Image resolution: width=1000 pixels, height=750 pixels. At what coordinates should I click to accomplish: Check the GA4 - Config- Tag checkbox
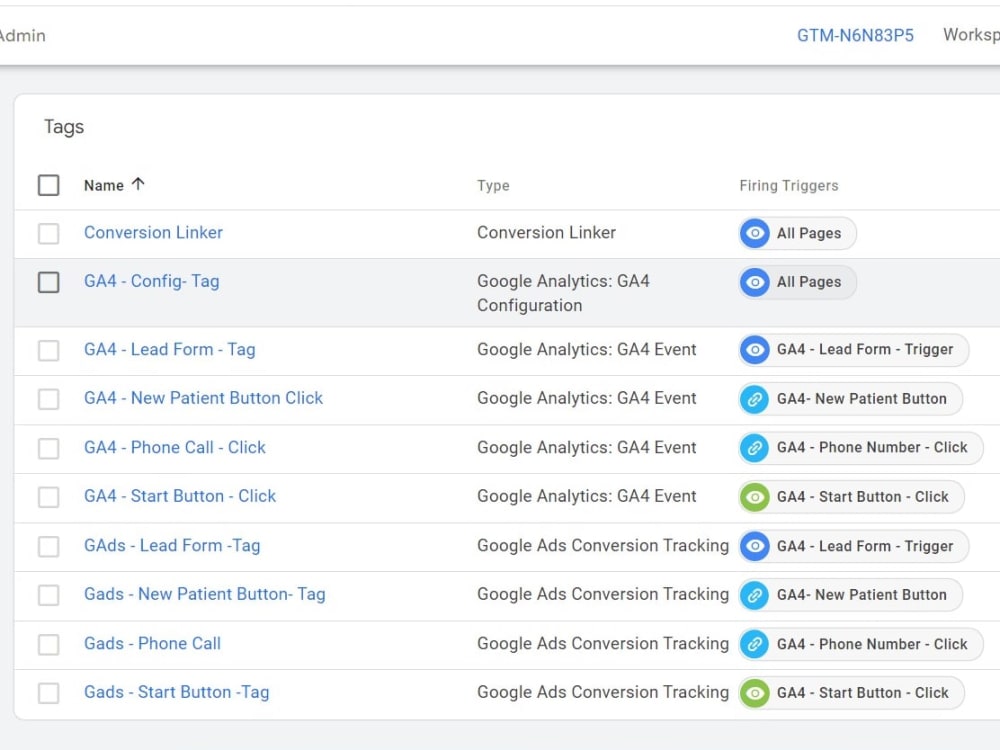click(48, 282)
